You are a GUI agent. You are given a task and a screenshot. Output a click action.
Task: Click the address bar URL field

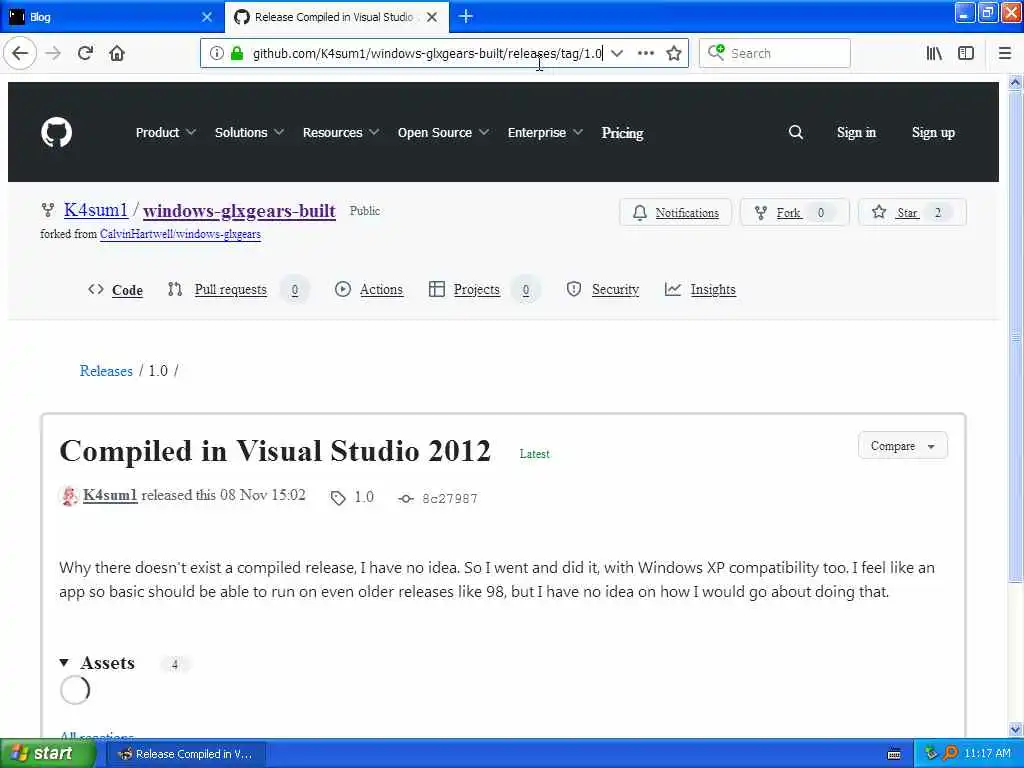click(x=427, y=53)
